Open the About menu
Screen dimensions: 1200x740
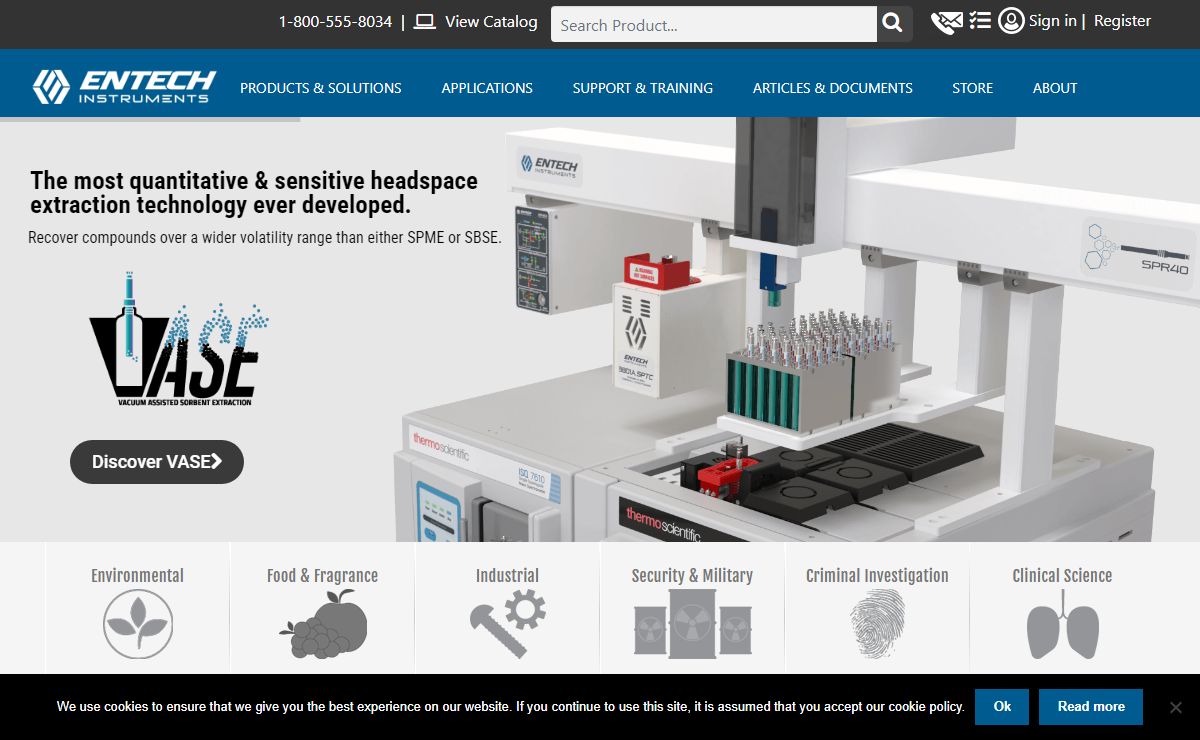1055,88
